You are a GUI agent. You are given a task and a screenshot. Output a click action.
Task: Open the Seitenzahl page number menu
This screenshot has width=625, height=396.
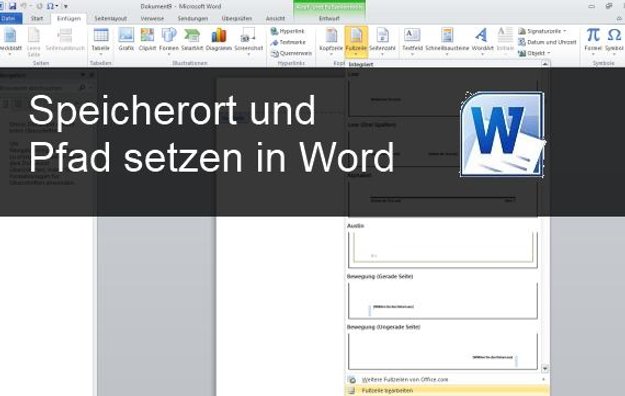(382, 42)
